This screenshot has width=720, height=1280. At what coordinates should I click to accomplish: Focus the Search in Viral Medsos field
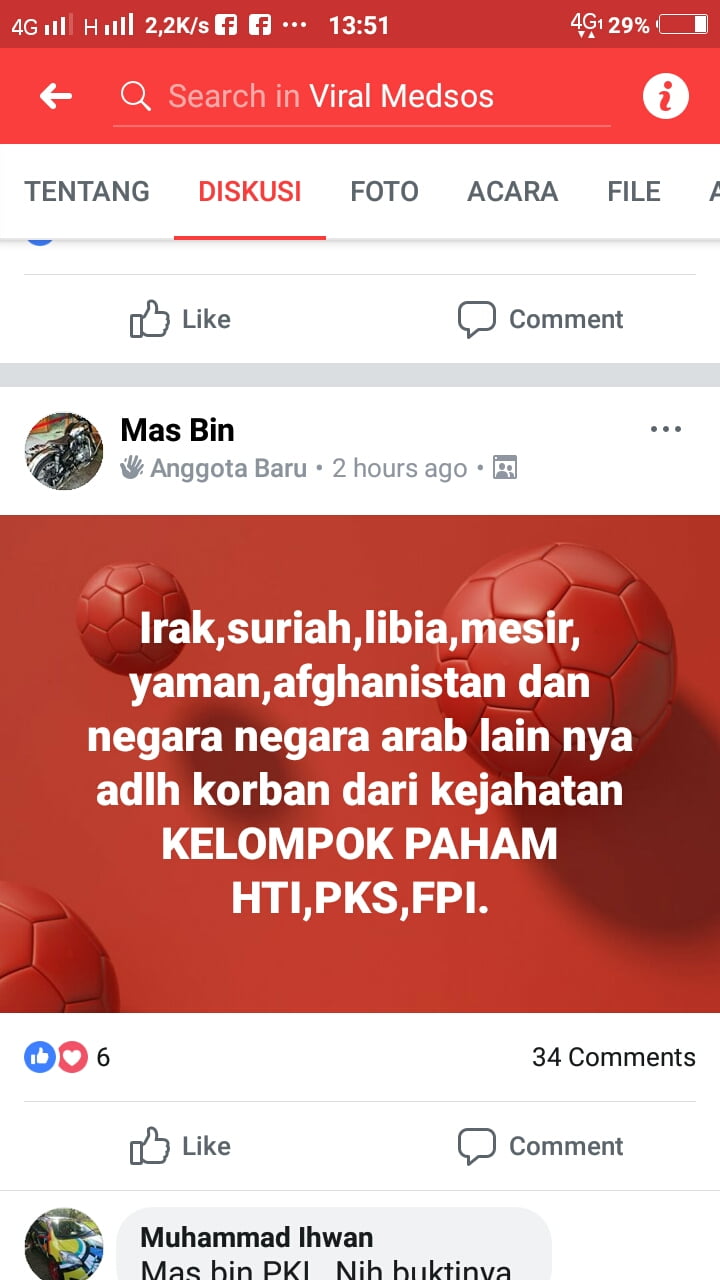coord(361,96)
